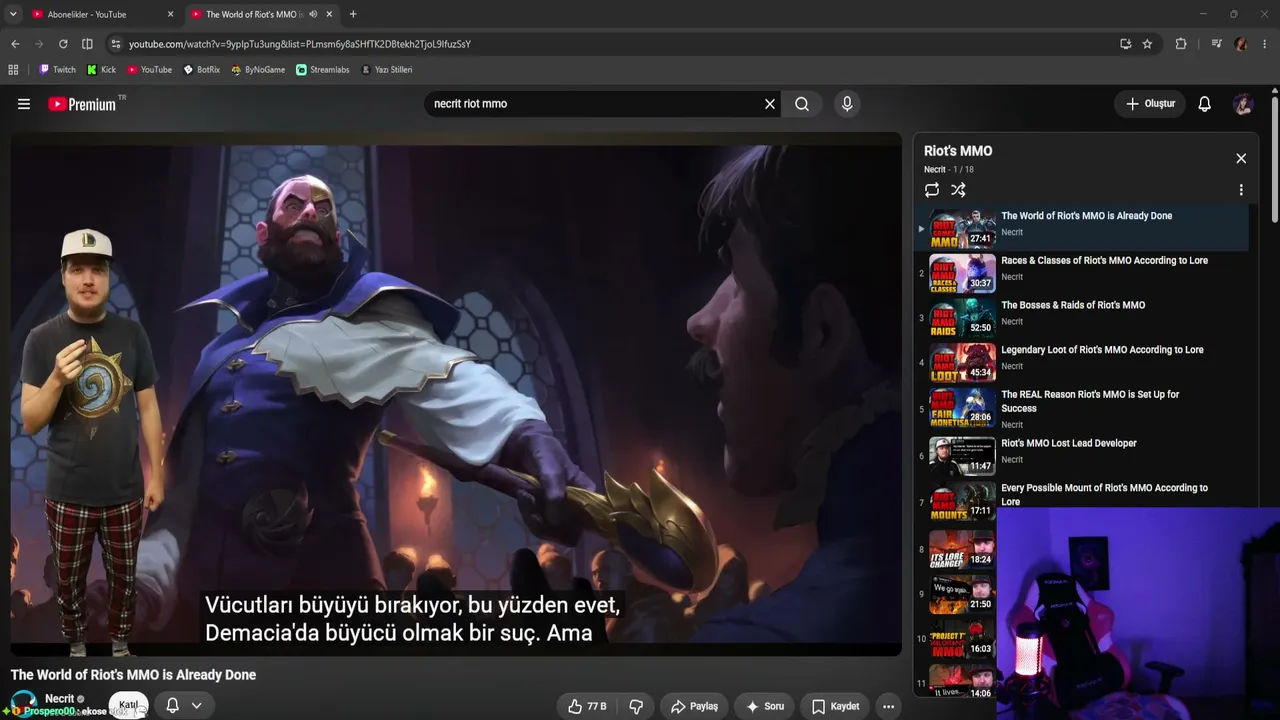The image size is (1280, 720).
Task: Close the Abonelikler - YouTube tab
Action: (171, 14)
